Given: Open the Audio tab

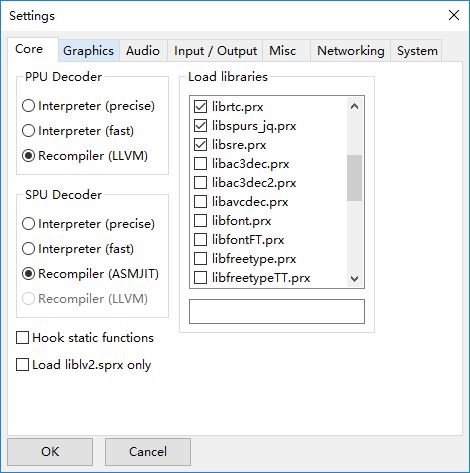Looking at the screenshot, I should 143,51.
